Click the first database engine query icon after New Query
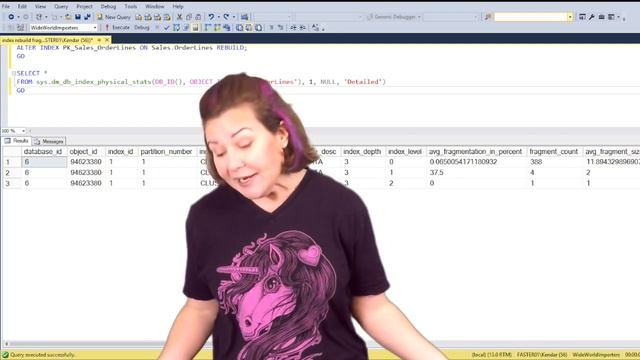 coord(139,17)
